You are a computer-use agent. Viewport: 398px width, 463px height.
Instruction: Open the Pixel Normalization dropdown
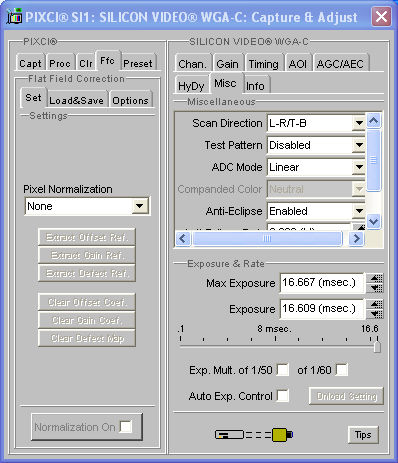coord(140,206)
